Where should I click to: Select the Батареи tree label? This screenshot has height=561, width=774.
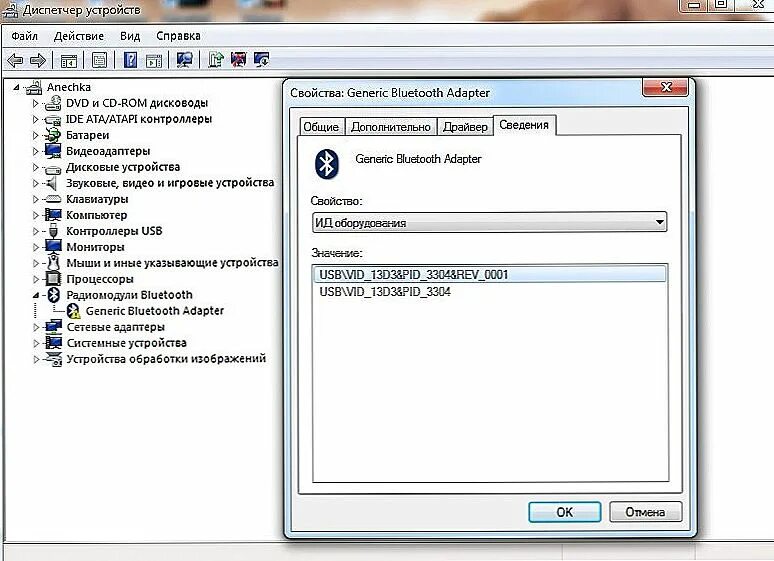[x=88, y=135]
